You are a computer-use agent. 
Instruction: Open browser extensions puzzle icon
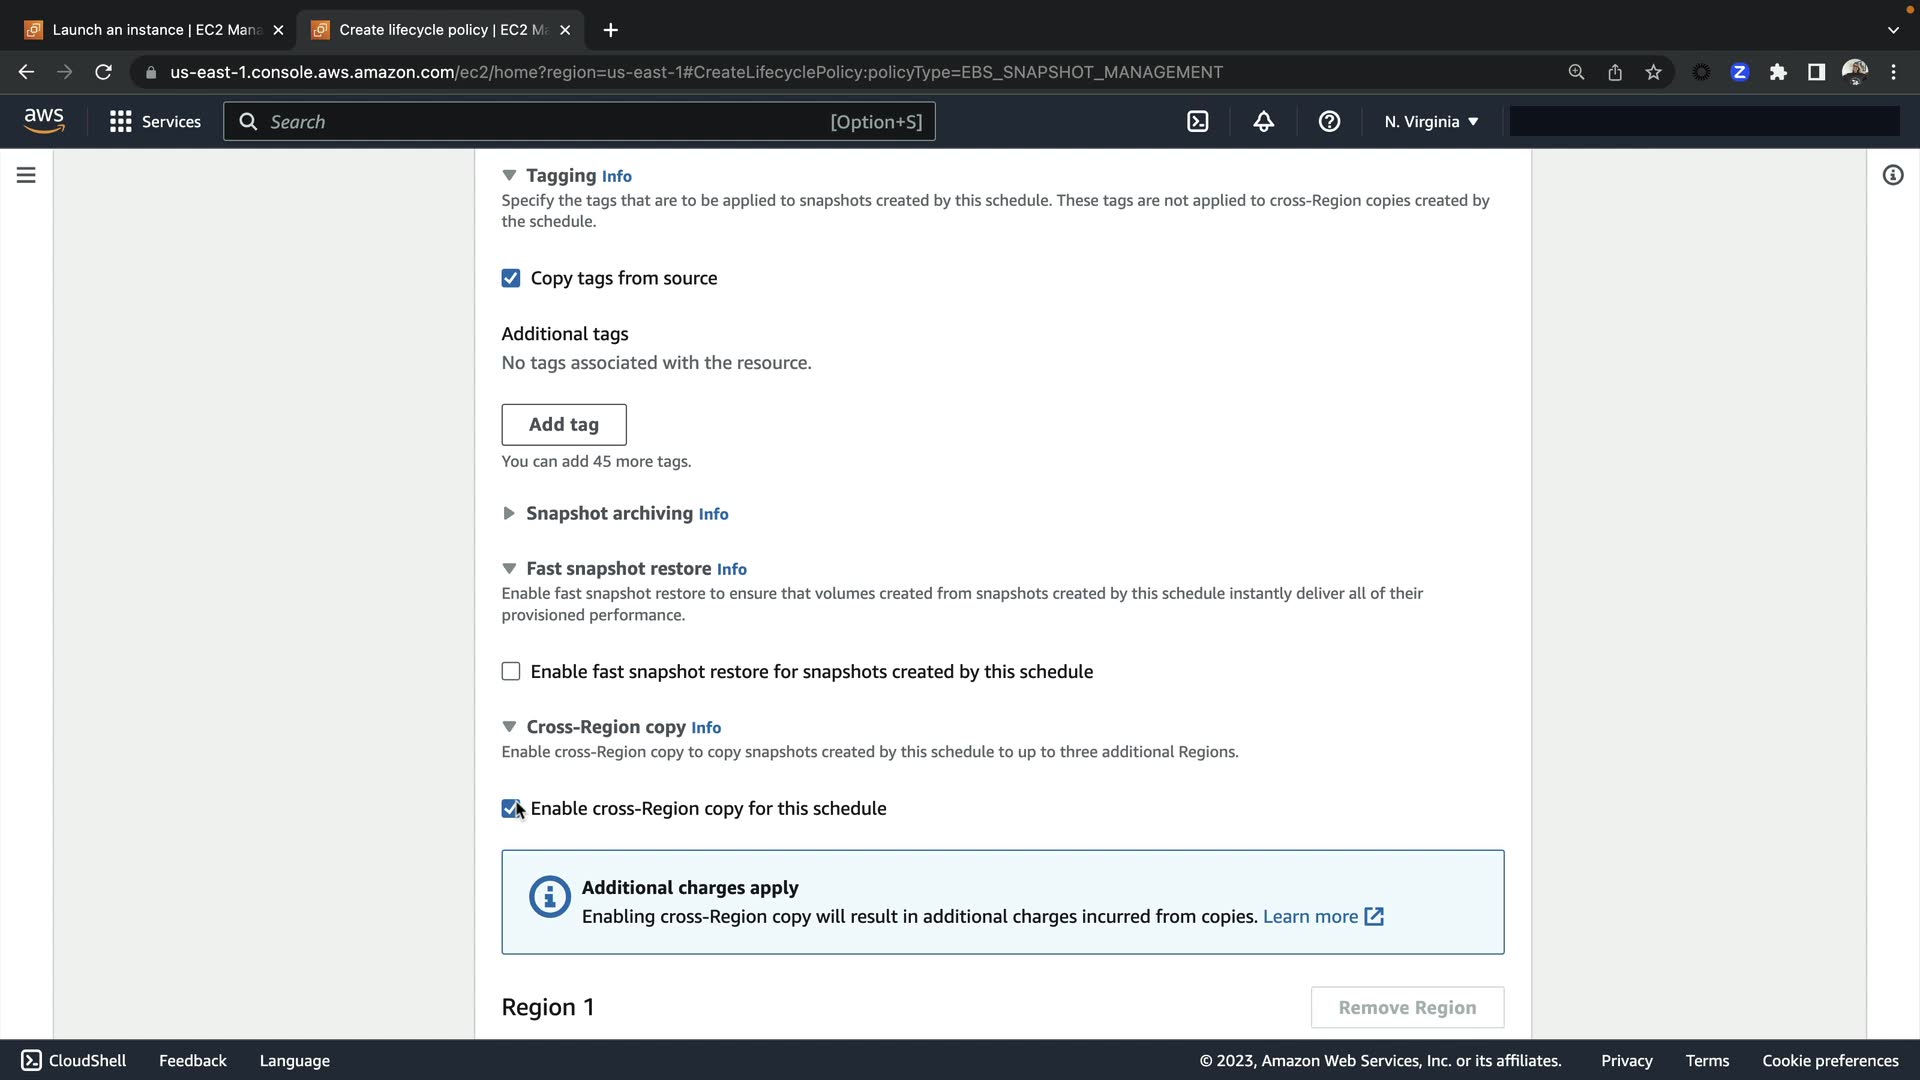(x=1778, y=72)
